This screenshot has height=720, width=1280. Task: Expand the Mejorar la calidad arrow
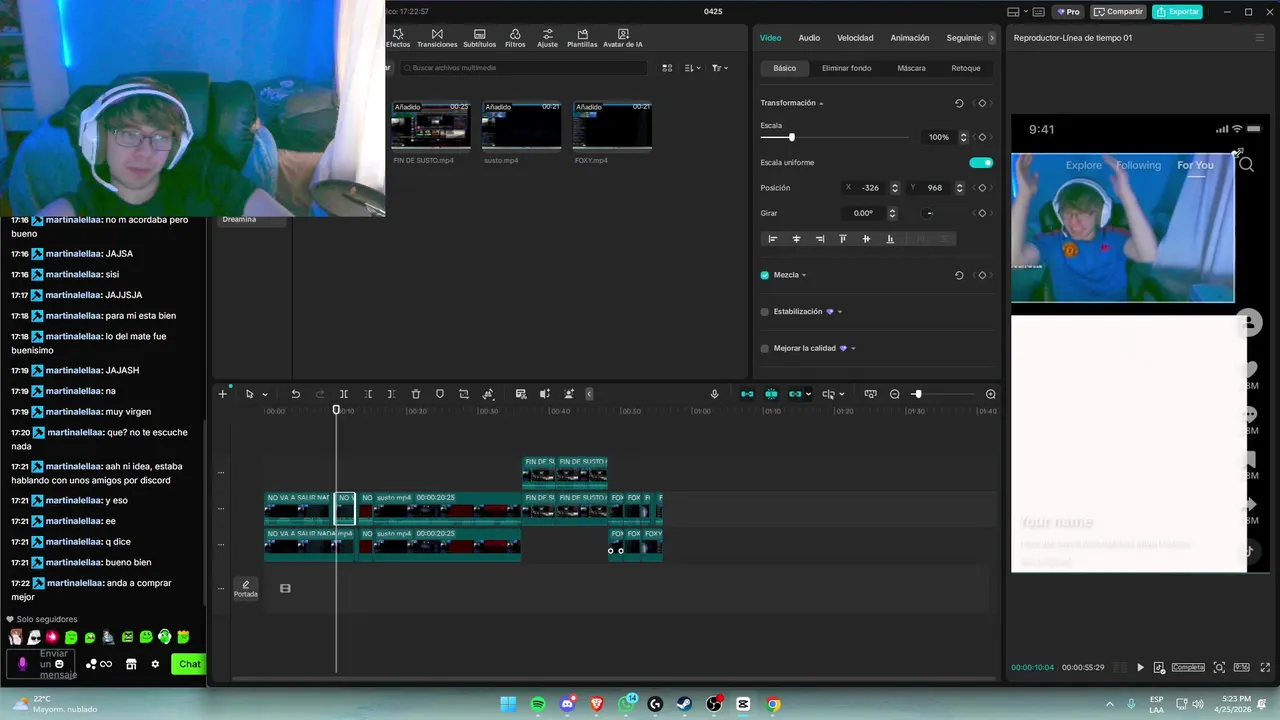(853, 349)
